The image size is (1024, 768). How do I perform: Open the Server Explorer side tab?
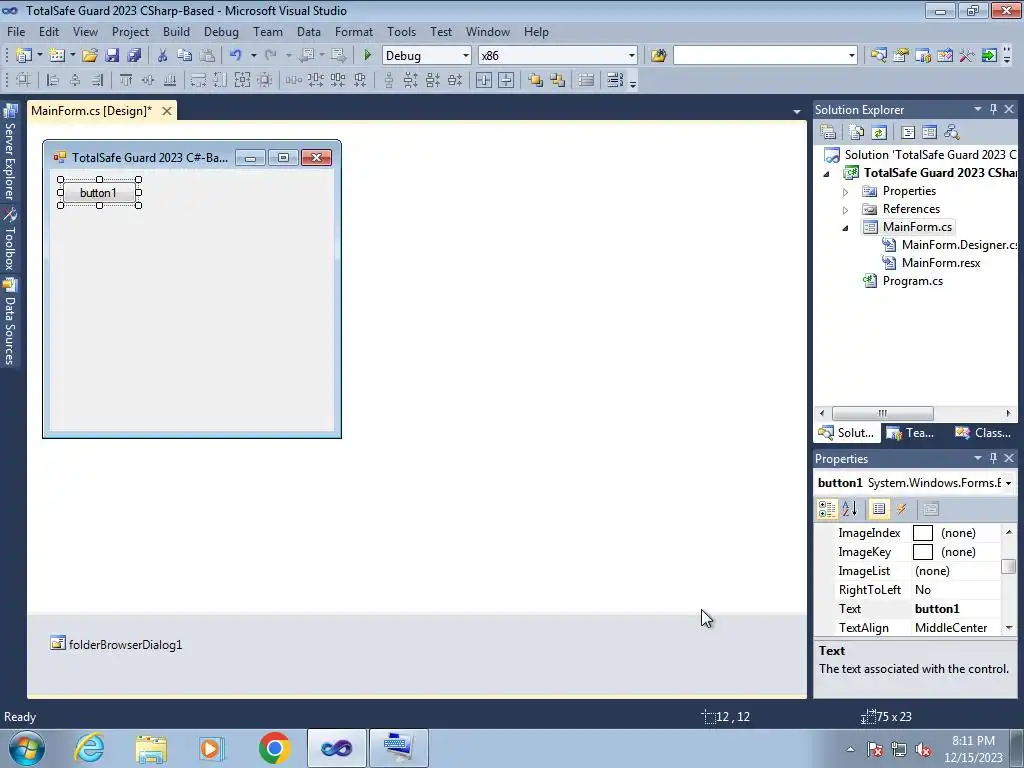coord(9,152)
